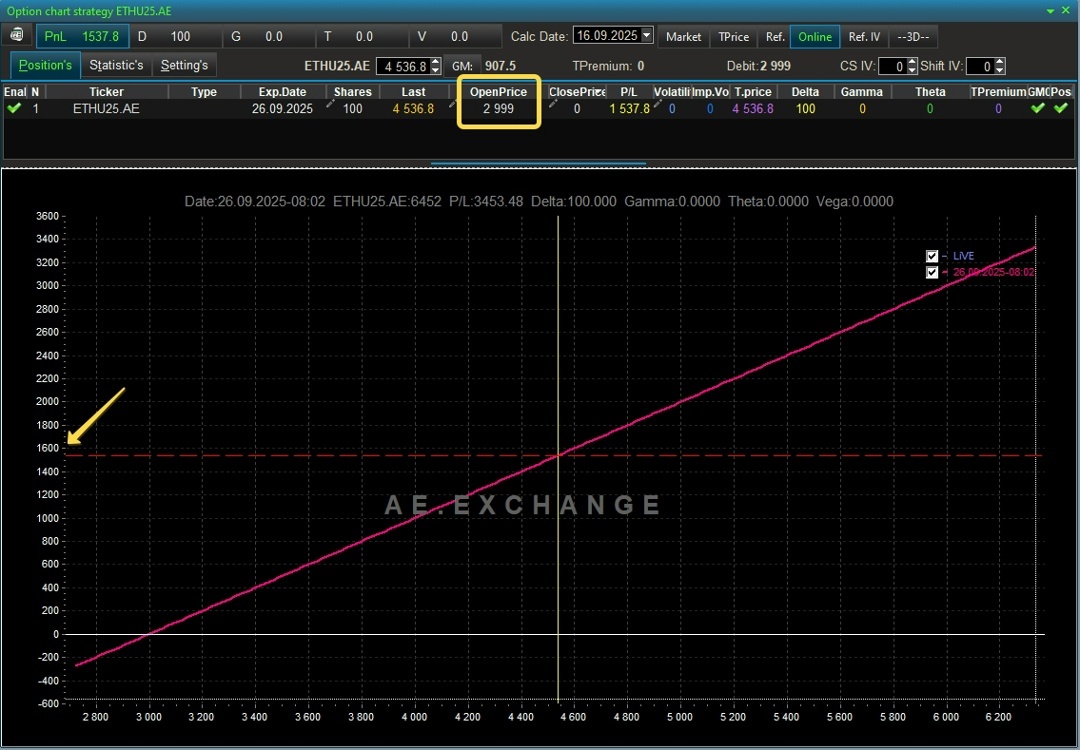
Task: Uncheck the 26.09.2025-08:02 legend checkbox
Action: click(x=932, y=272)
